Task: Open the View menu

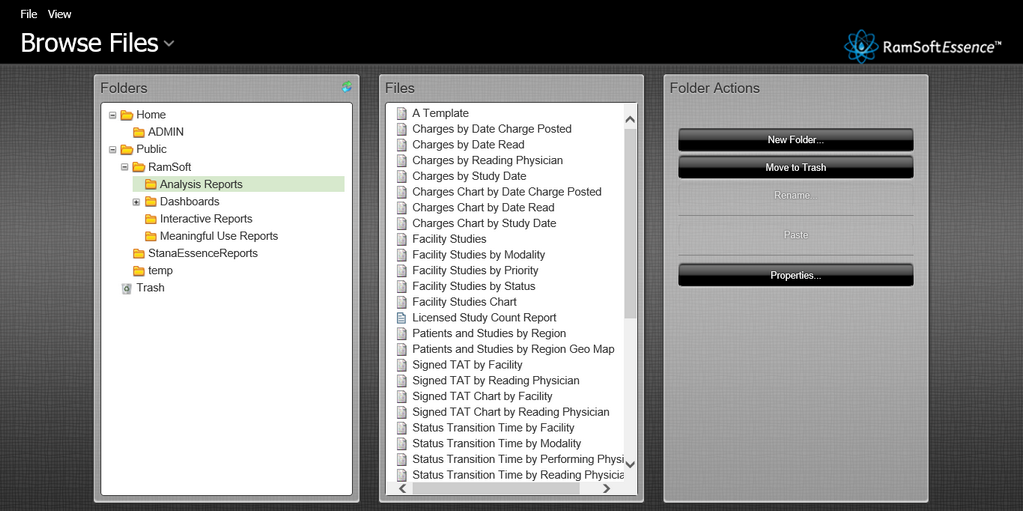Action: (x=60, y=14)
